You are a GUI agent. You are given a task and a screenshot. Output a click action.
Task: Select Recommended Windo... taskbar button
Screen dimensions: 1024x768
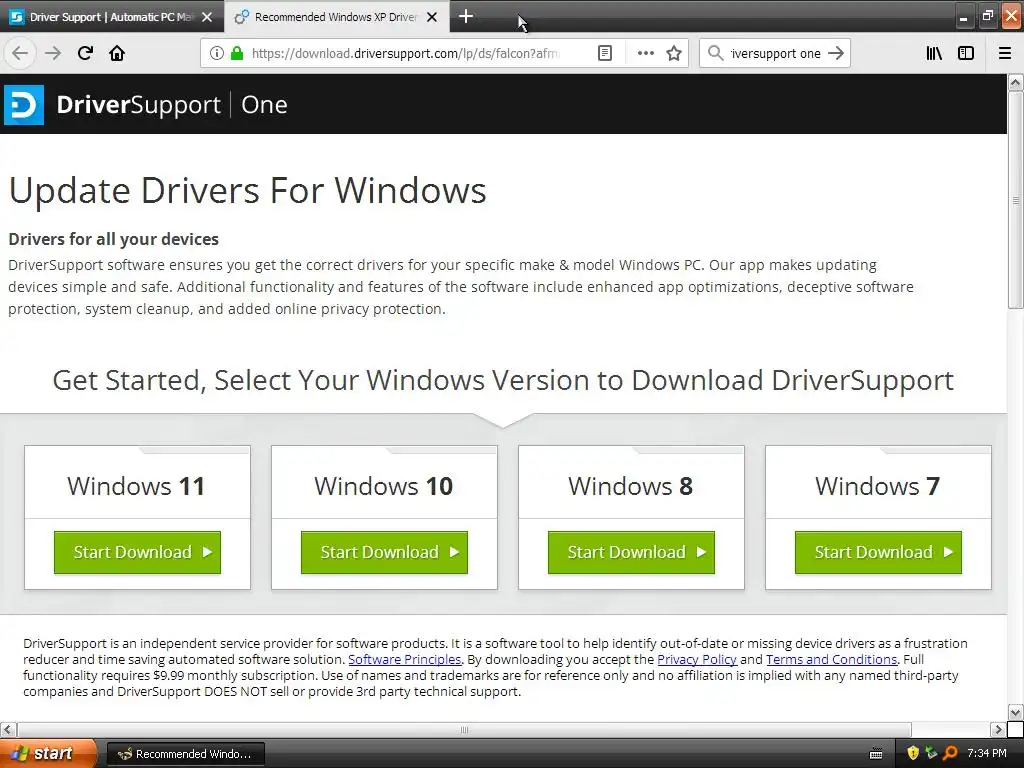point(185,754)
